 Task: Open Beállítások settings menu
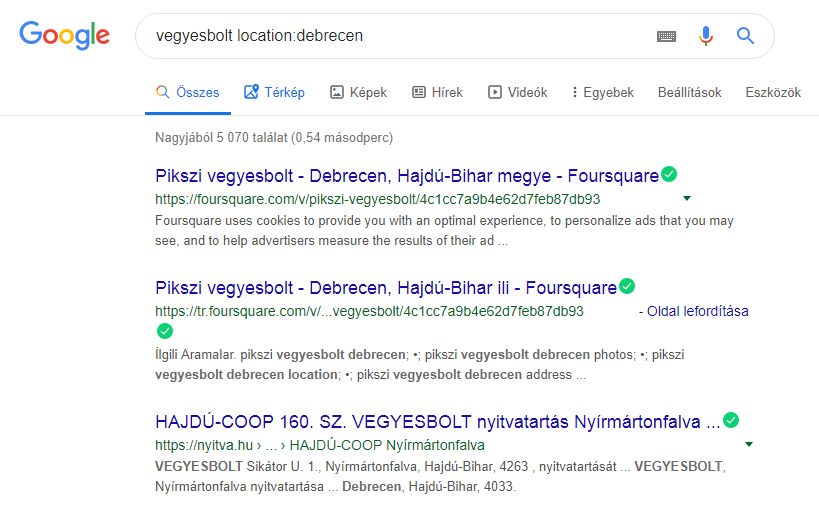689,92
